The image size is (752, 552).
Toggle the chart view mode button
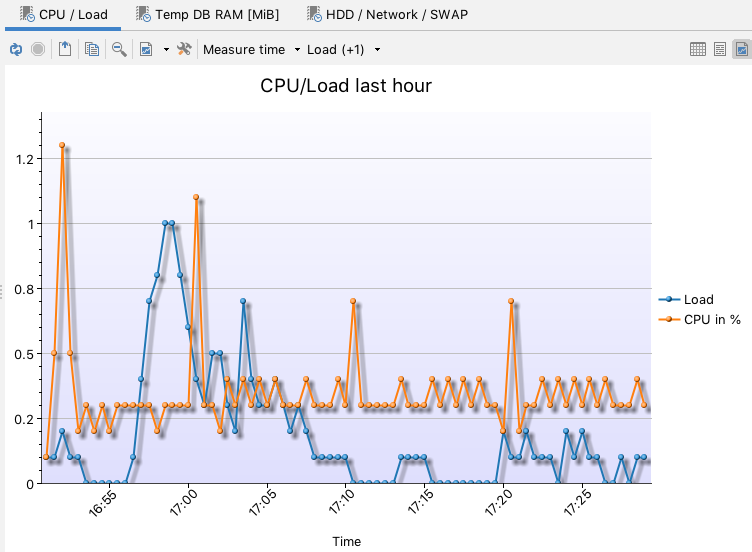point(740,49)
